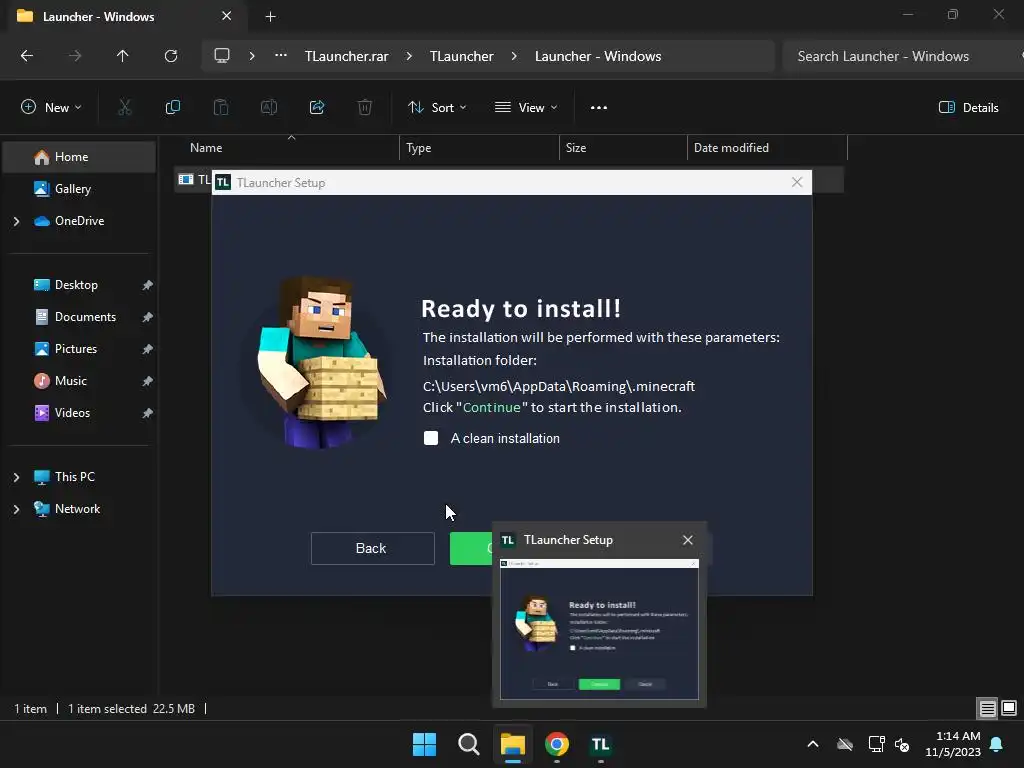Viewport: 1024px width, 768px height.
Task: Switch to large thumbnails view icon
Action: [1009, 708]
